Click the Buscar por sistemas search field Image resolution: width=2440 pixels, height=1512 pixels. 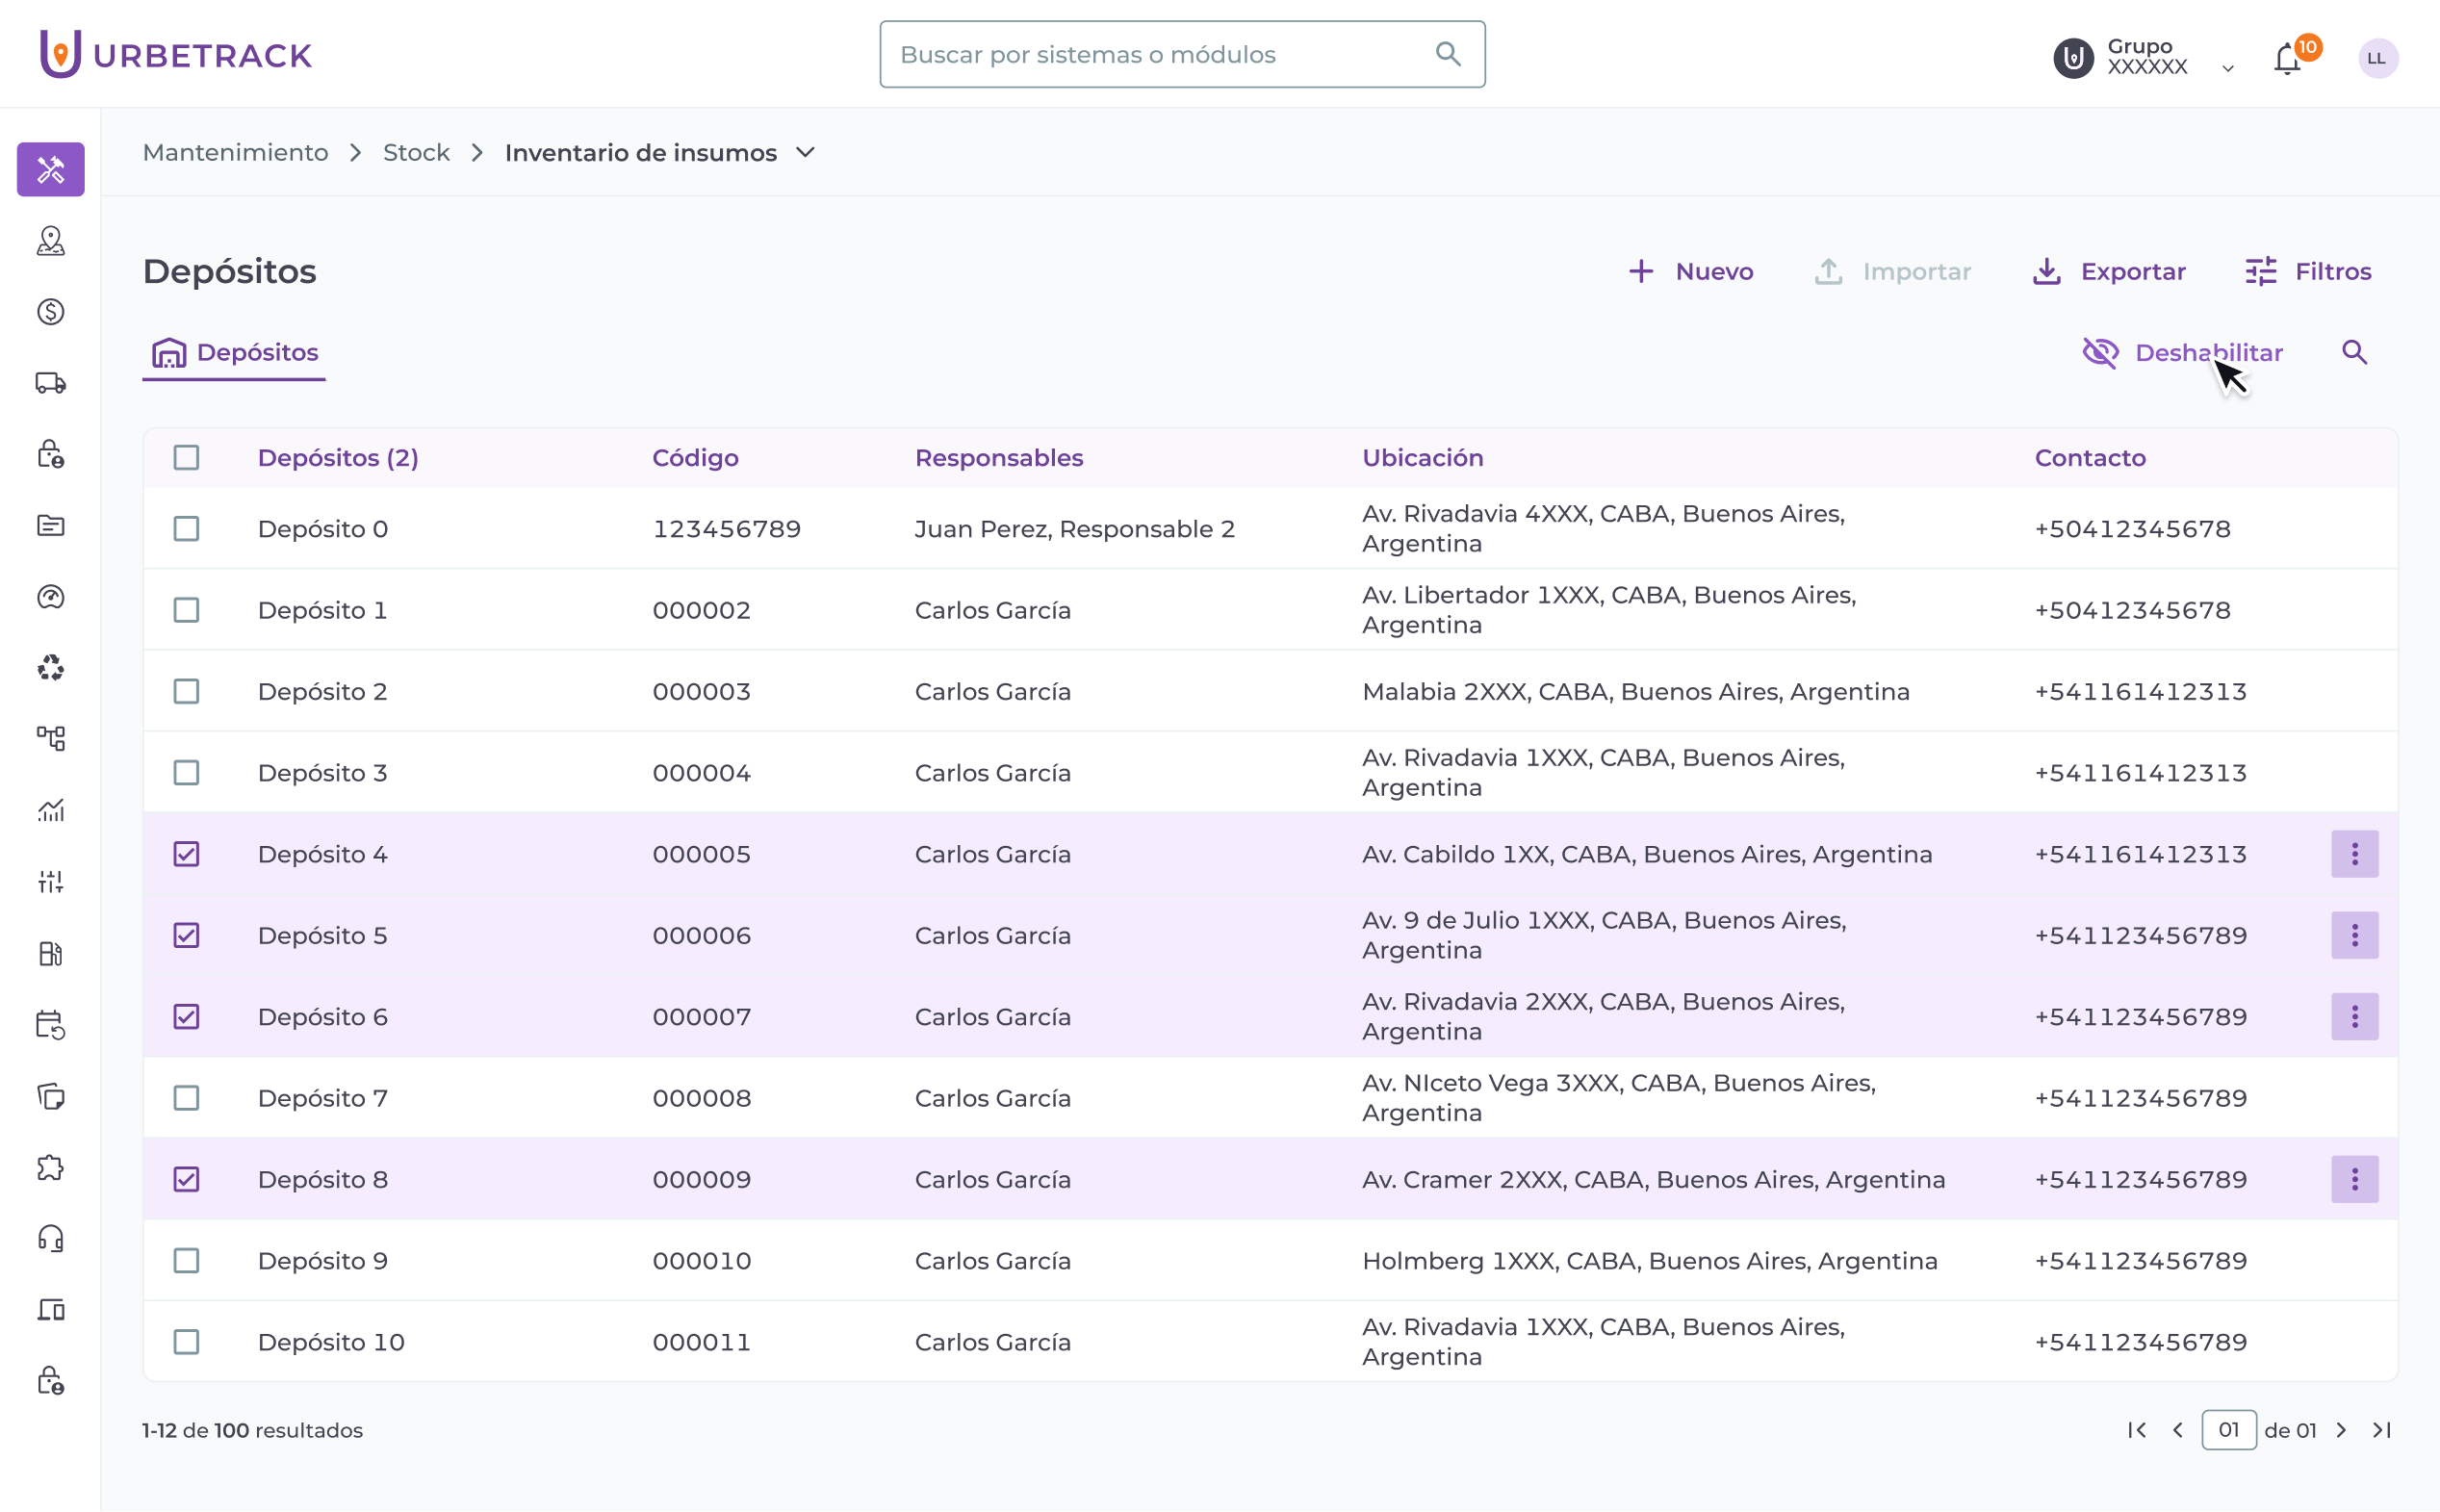[1160, 54]
